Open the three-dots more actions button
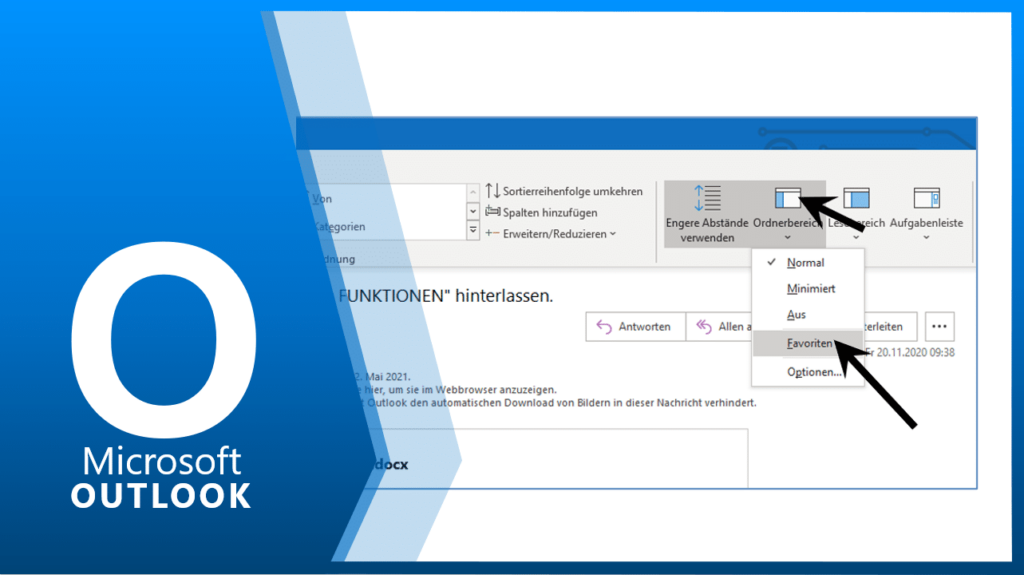 click(x=939, y=326)
